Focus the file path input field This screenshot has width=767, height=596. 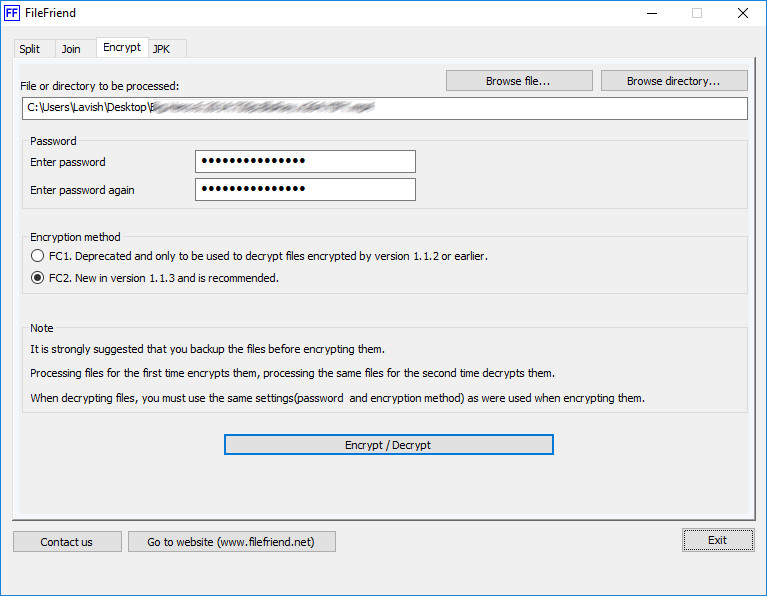[x=384, y=108]
